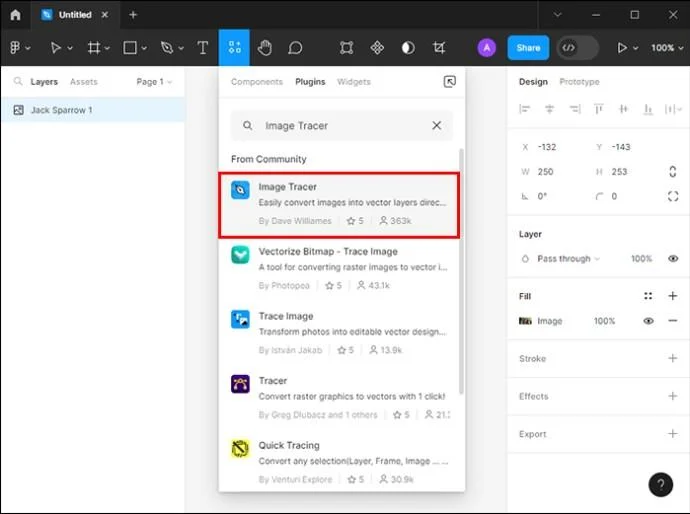Screen dimensions: 690x514
Task: Select the Move tool
Action: 55,48
